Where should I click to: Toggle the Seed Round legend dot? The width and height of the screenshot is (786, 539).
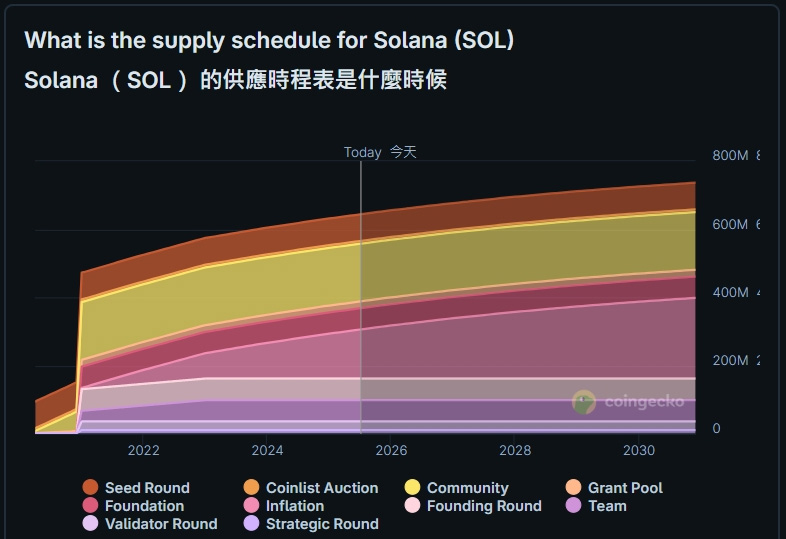point(90,487)
